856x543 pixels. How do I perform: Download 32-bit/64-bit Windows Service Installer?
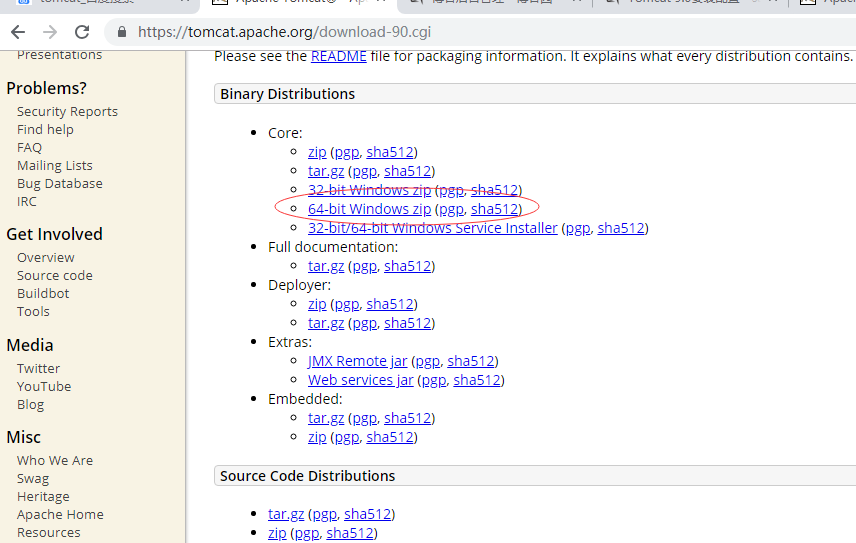click(432, 228)
